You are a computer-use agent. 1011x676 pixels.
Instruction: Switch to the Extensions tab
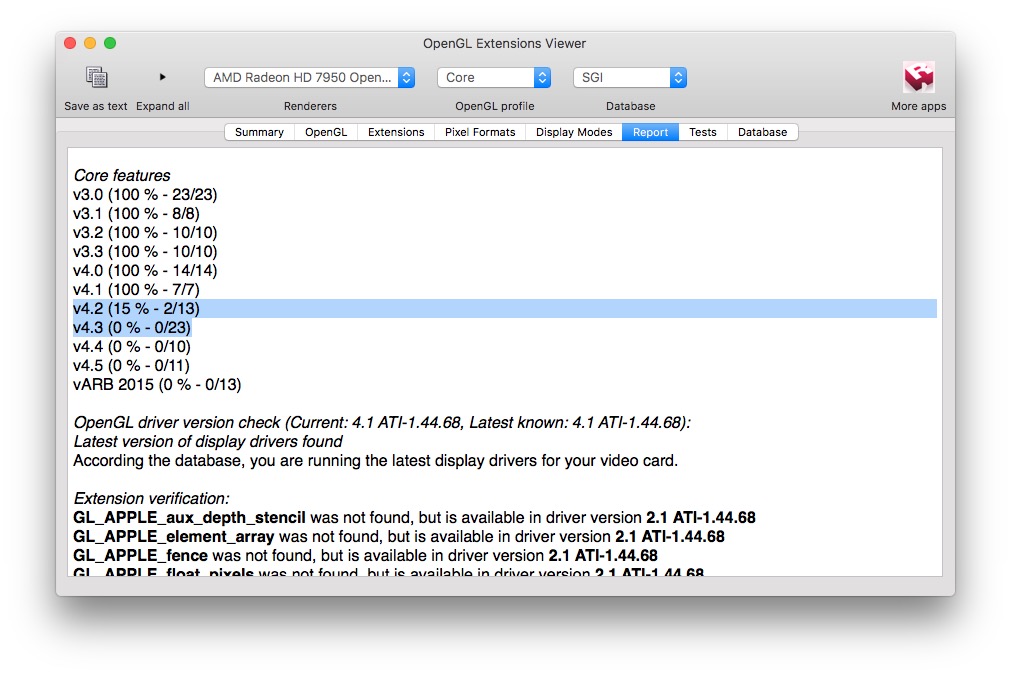tap(396, 132)
